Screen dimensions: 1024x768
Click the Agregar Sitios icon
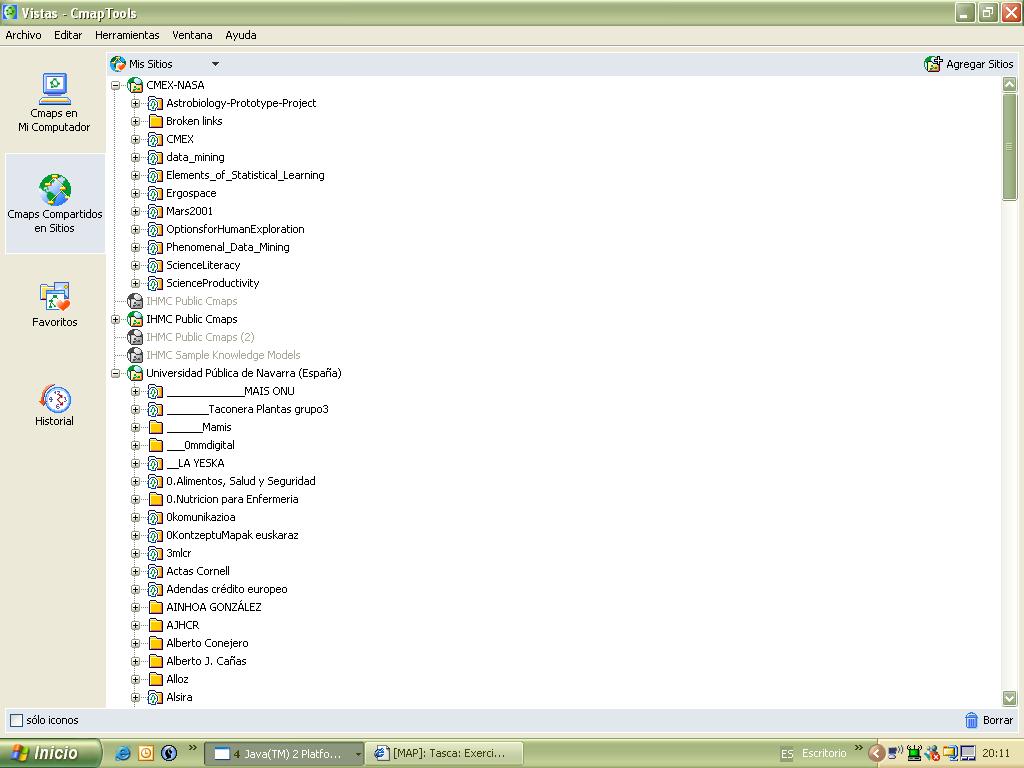click(933, 64)
